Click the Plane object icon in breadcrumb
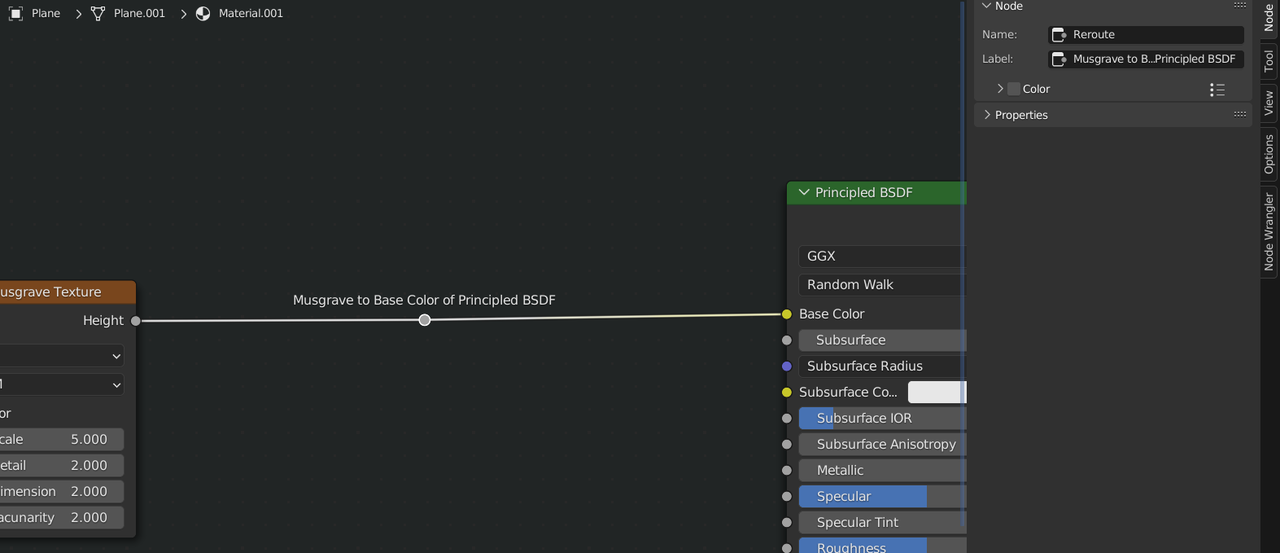The image size is (1280, 553). coord(17,14)
